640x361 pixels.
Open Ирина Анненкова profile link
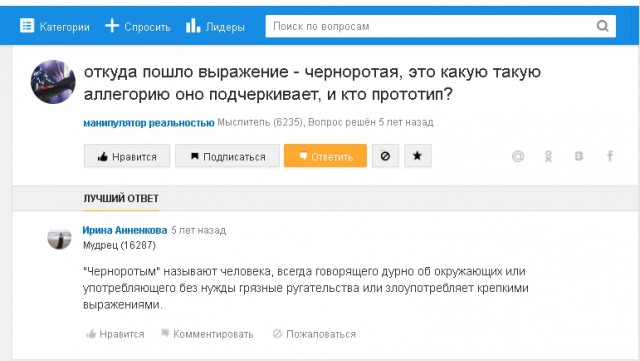coord(124,230)
